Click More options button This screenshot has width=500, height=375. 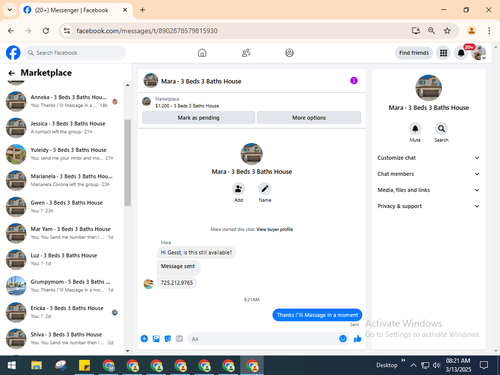pos(309,118)
